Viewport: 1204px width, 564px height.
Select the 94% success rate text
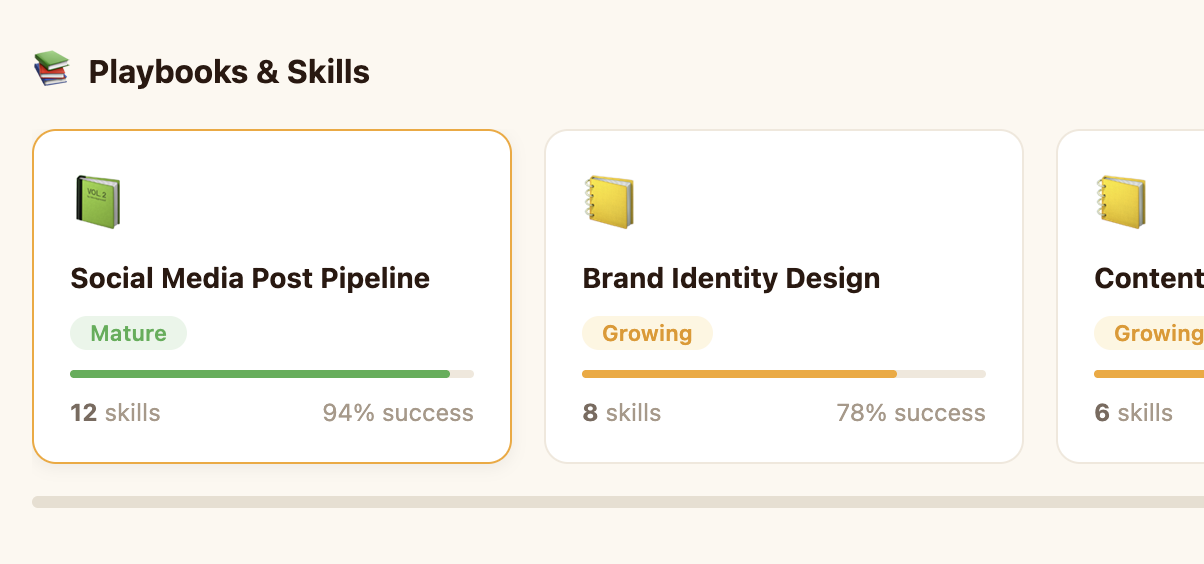coord(397,413)
